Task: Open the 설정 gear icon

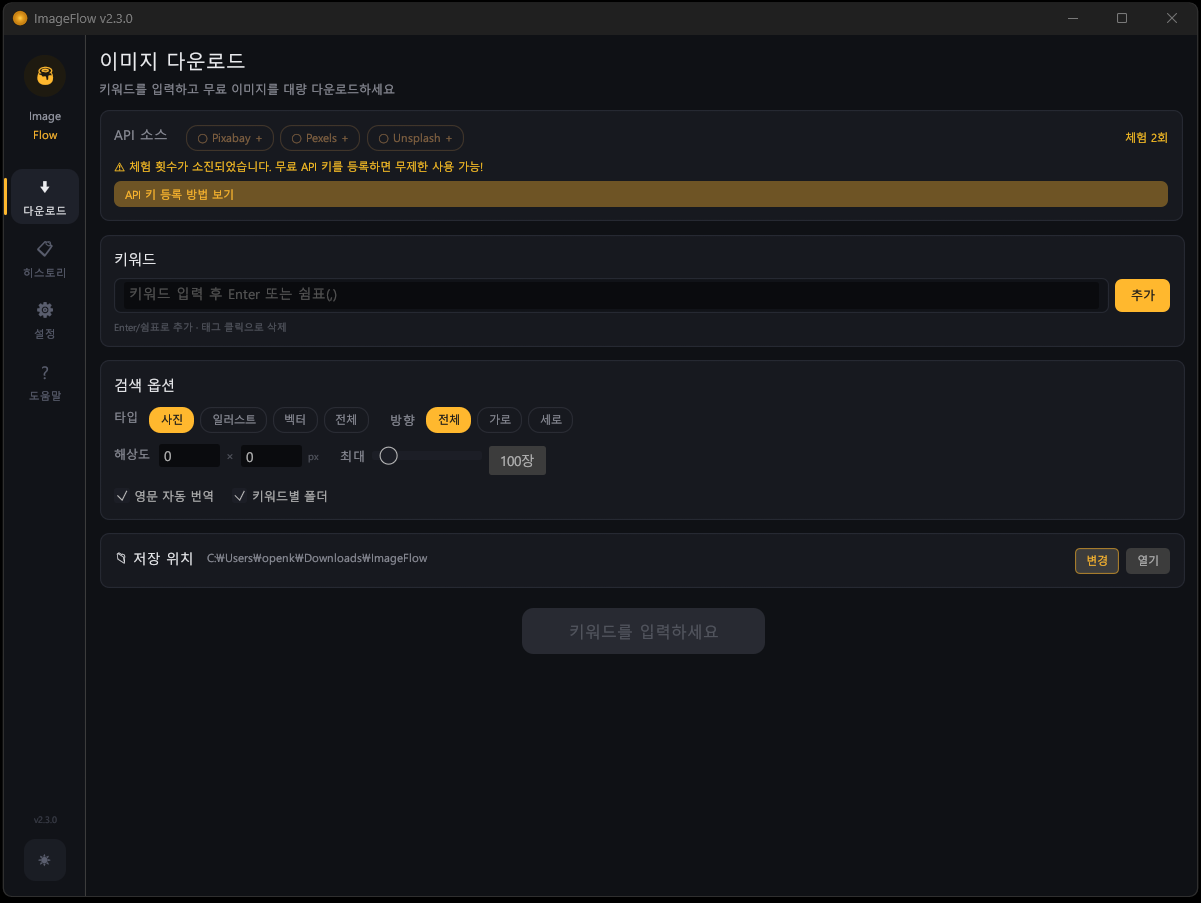Action: click(45, 310)
